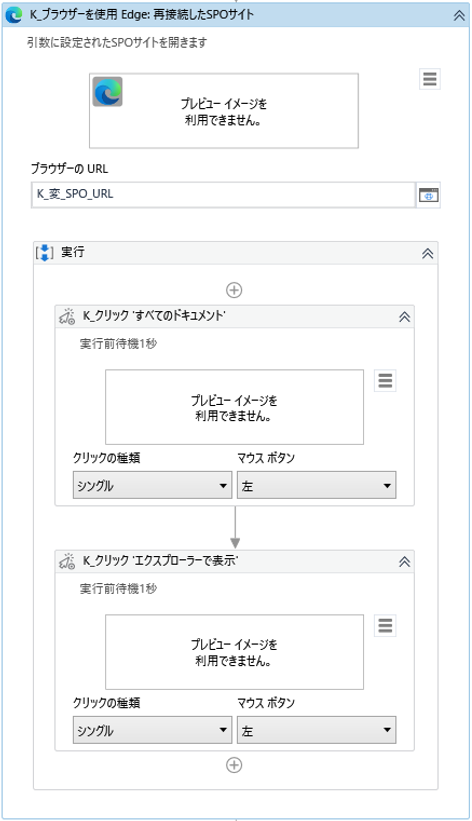The image size is (472, 821).
Task: Click the Edge browser icon in the preview box
Action: 108,92
